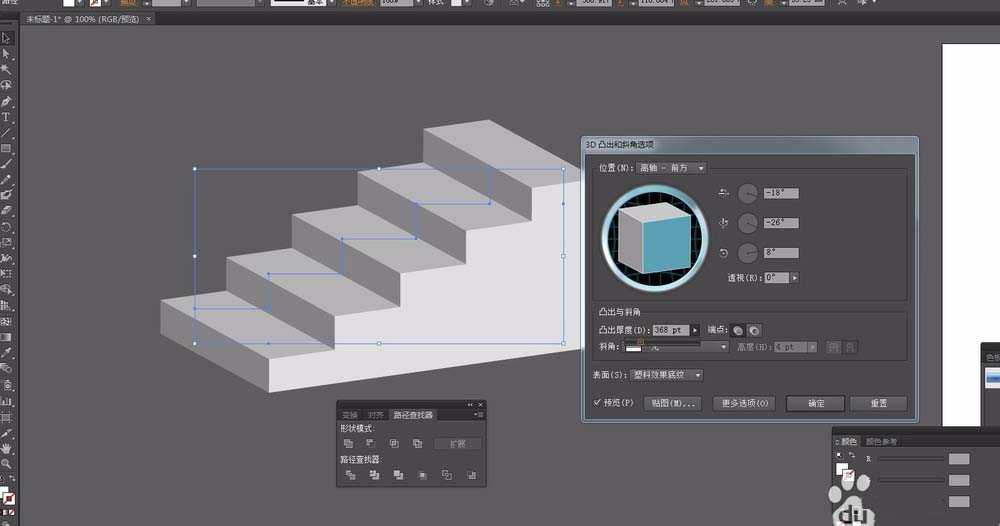The height and width of the screenshot is (526, 1000).
Task: Click first shape mode icon in Pathfinder
Action: click(x=348, y=443)
